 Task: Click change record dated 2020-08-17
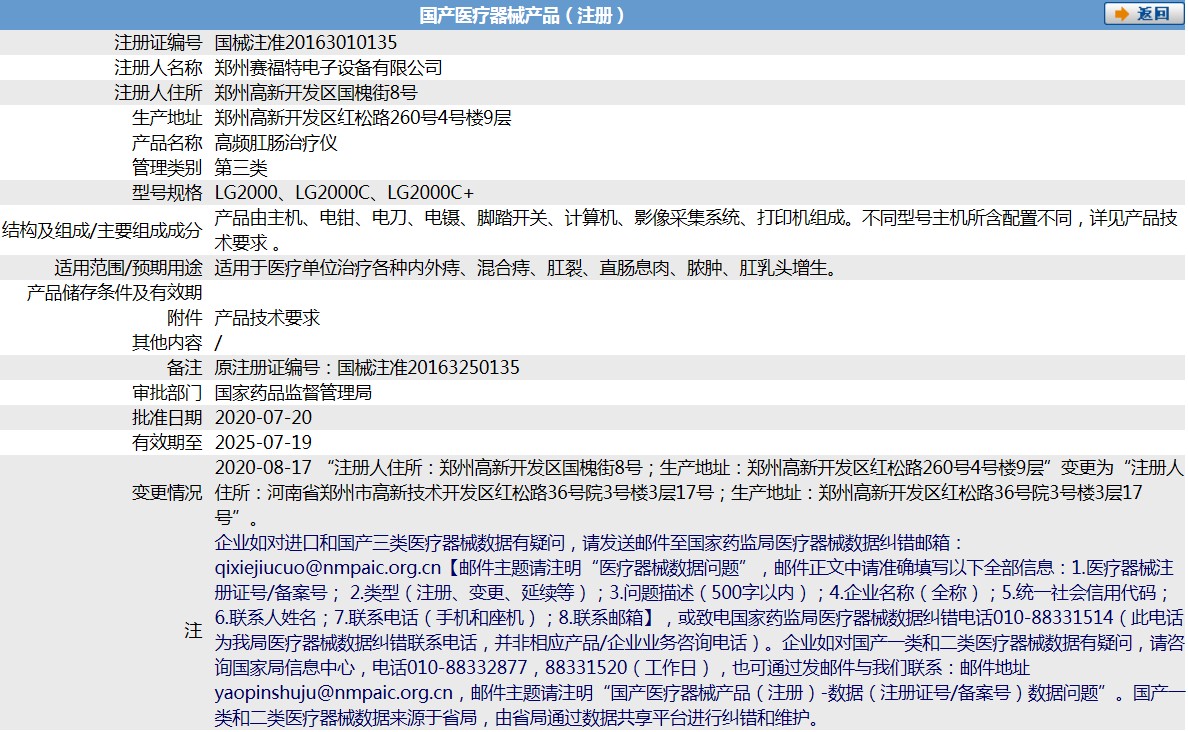coord(699,493)
